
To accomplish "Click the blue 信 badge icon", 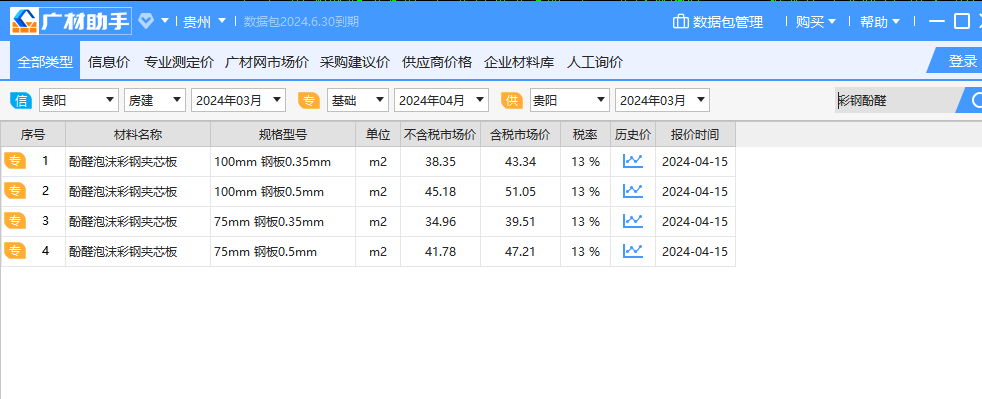I will click(x=21, y=100).
